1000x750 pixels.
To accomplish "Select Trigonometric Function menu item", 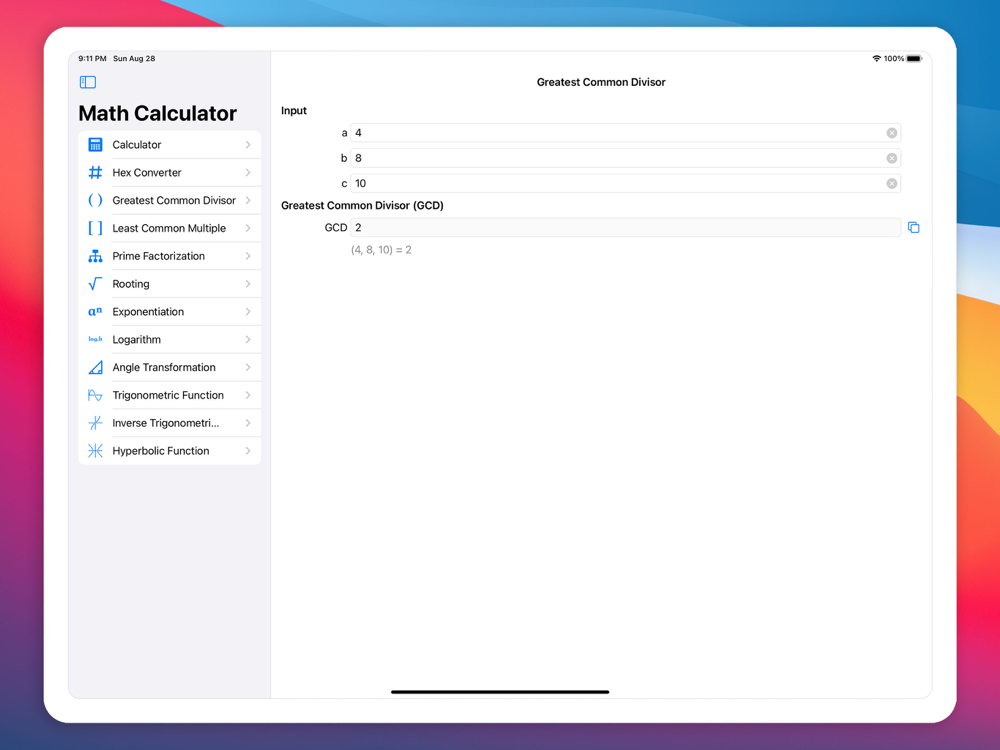I will 170,395.
